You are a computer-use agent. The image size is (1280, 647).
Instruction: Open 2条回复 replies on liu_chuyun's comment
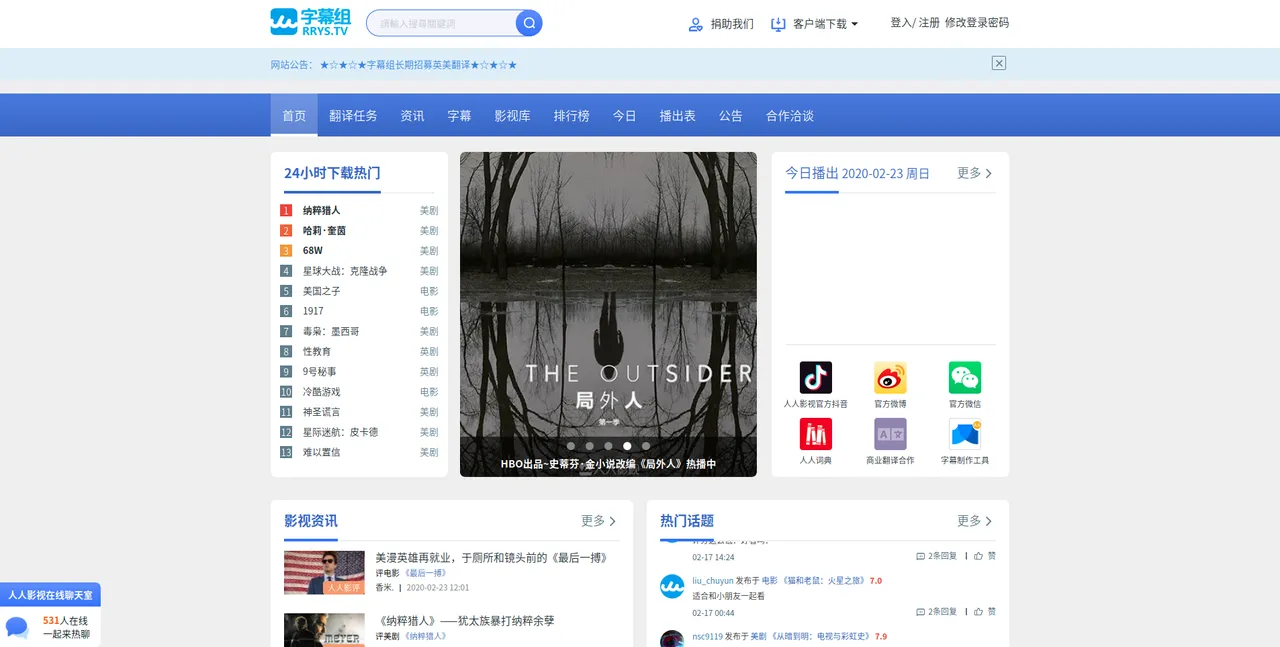coord(936,612)
